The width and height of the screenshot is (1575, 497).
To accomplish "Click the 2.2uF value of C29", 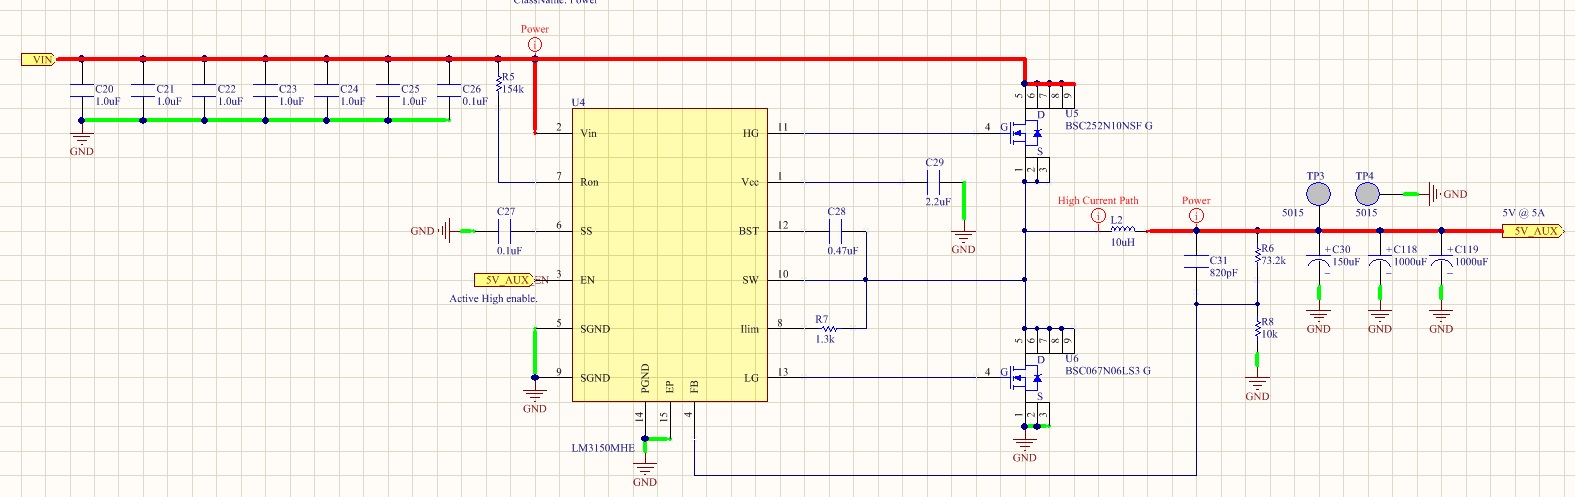I will [x=938, y=202].
